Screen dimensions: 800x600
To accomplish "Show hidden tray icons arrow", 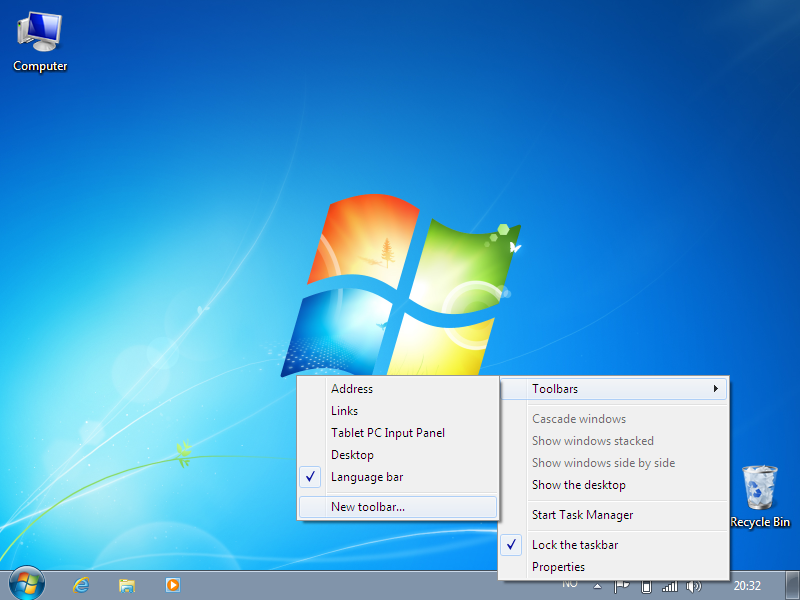I will pos(597,587).
